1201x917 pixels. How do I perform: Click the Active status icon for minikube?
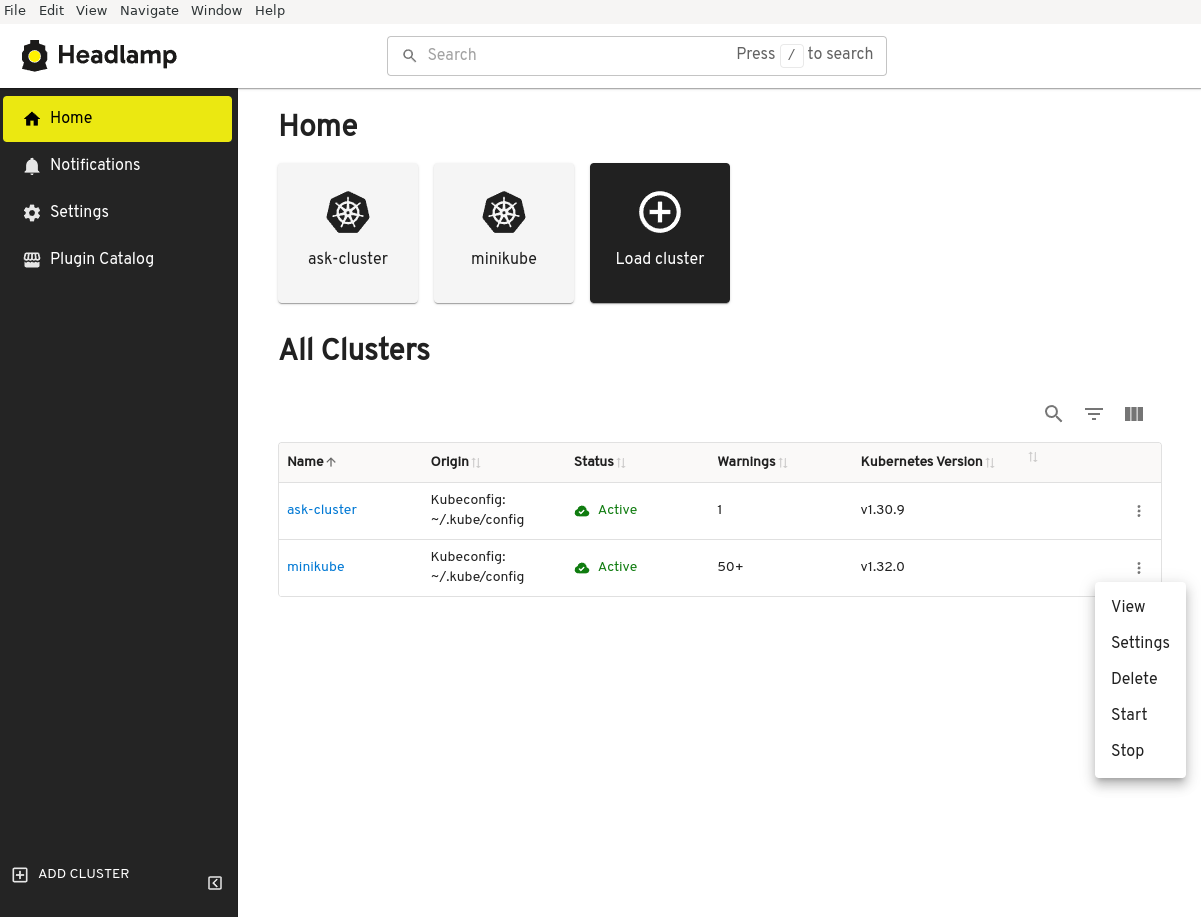pos(582,568)
